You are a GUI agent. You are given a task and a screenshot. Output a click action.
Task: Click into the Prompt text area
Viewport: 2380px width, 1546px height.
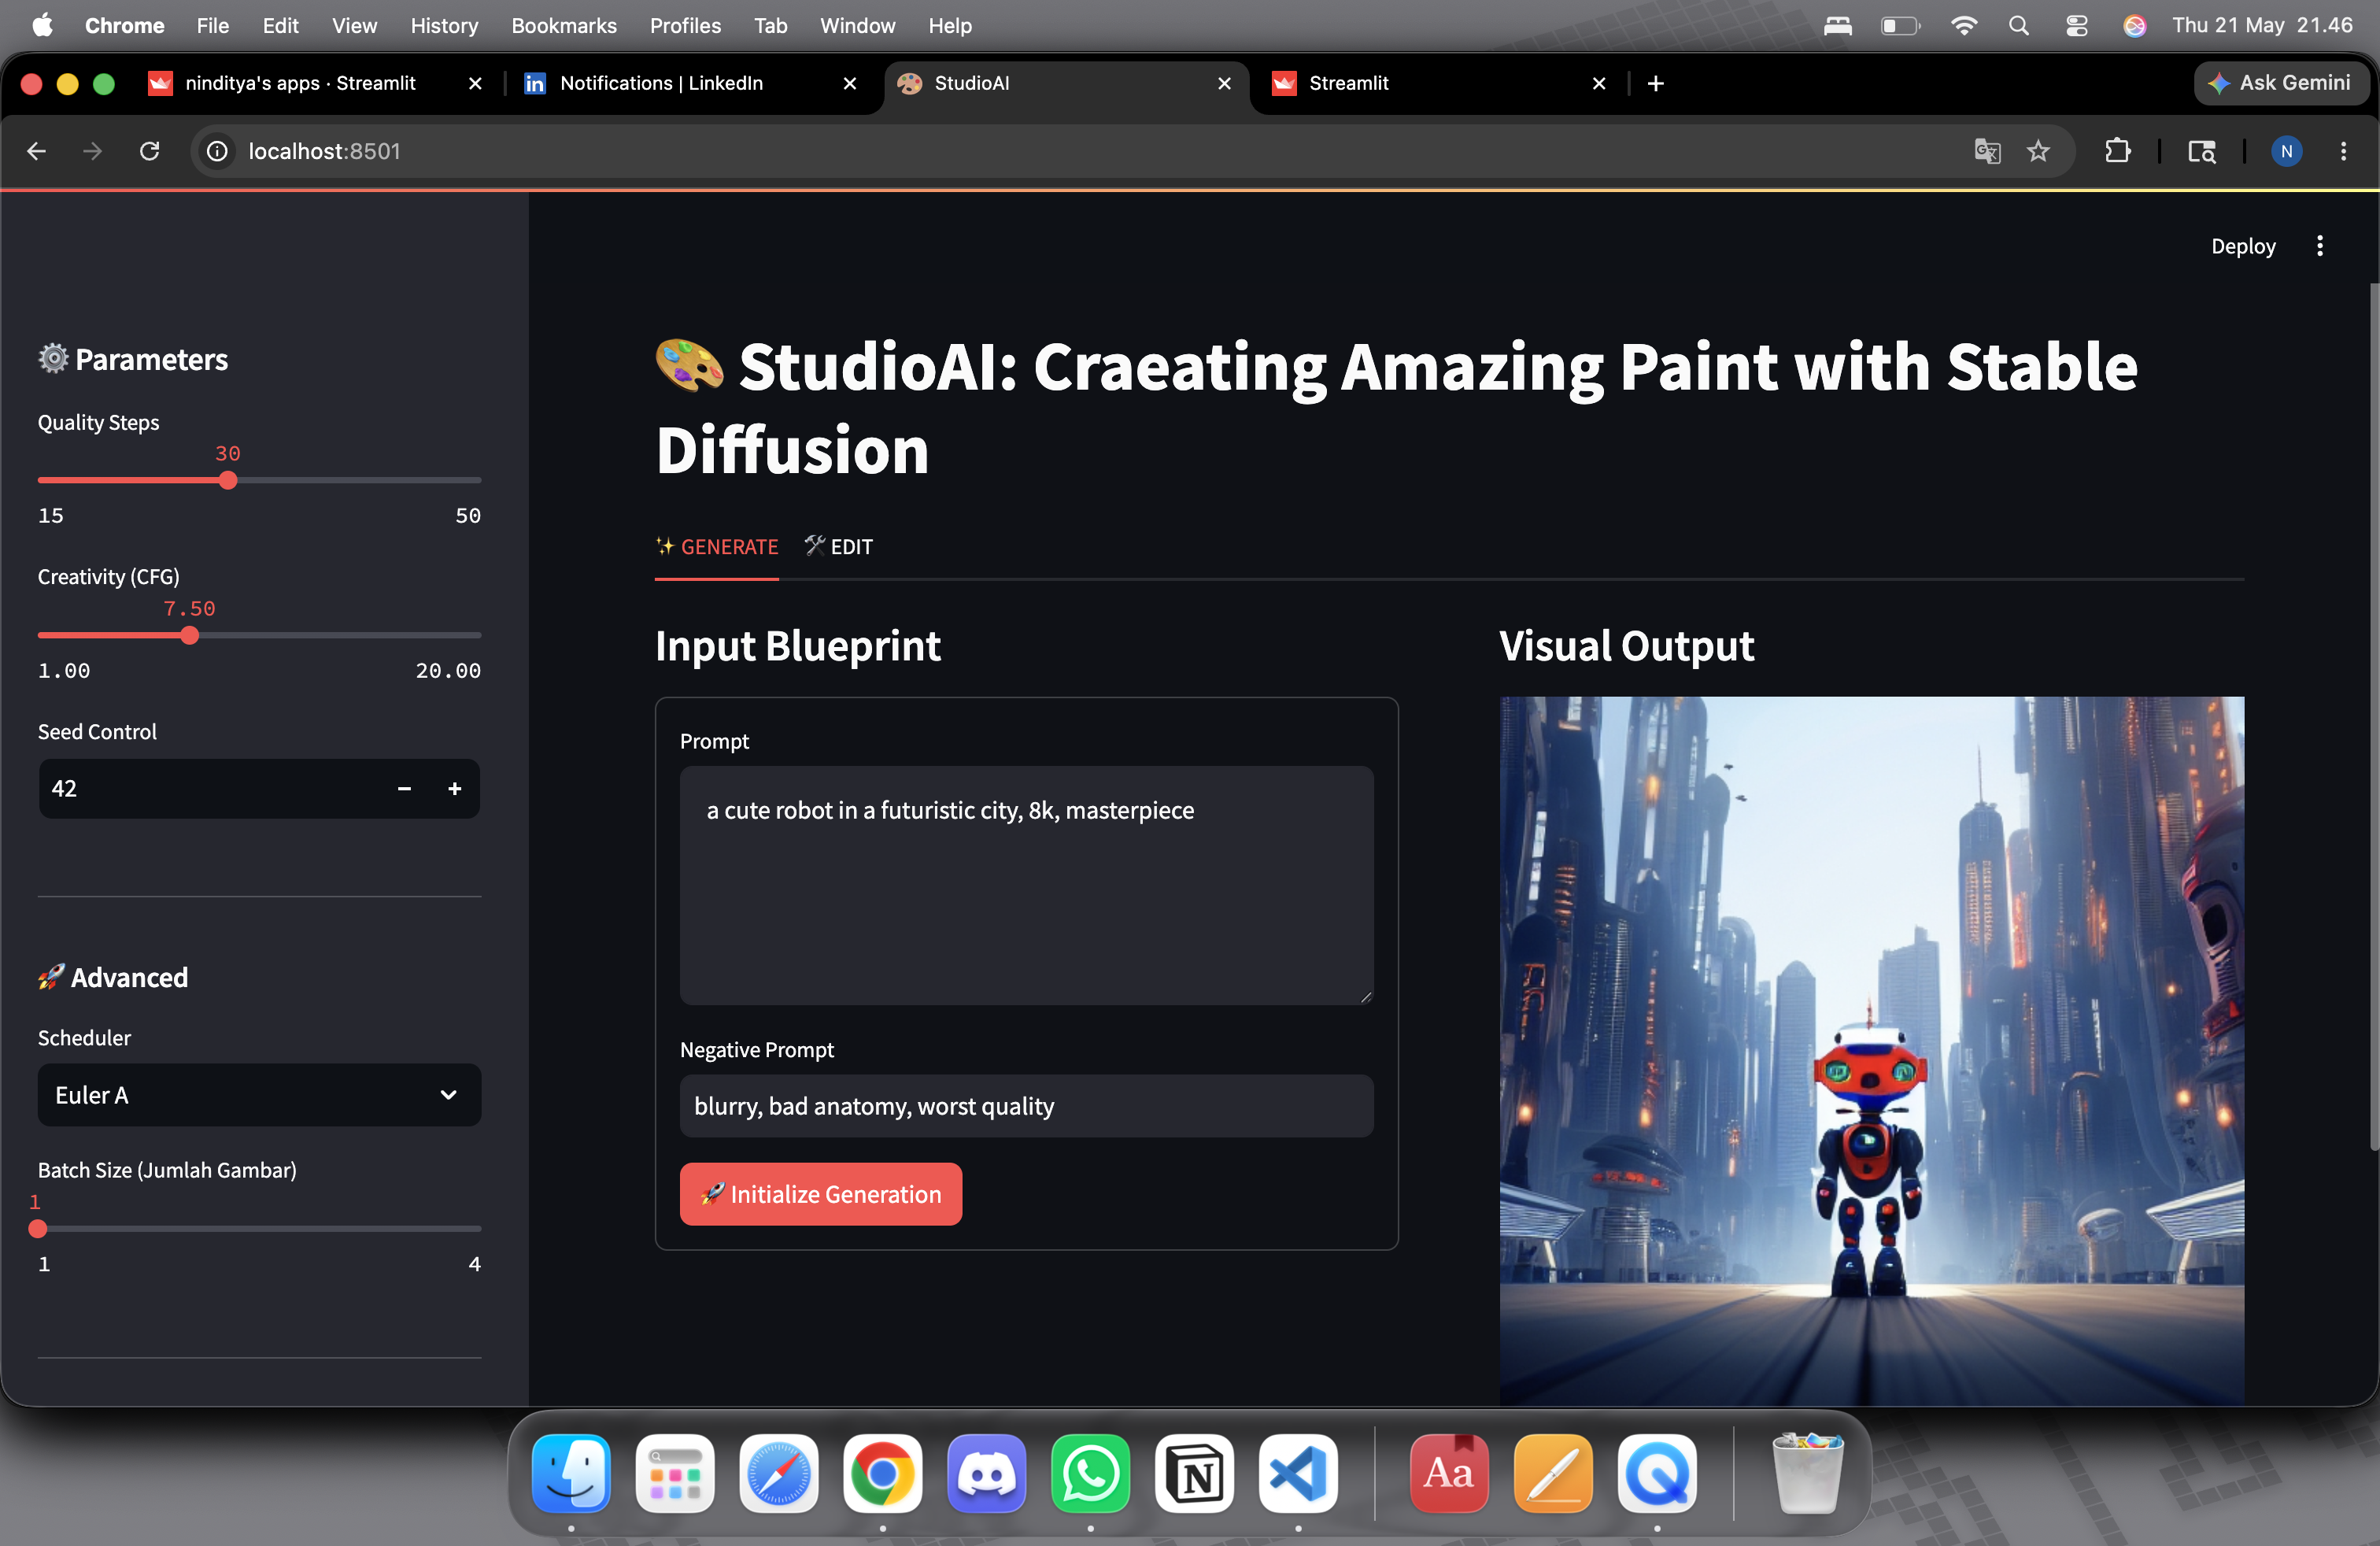pyautogui.click(x=1026, y=885)
